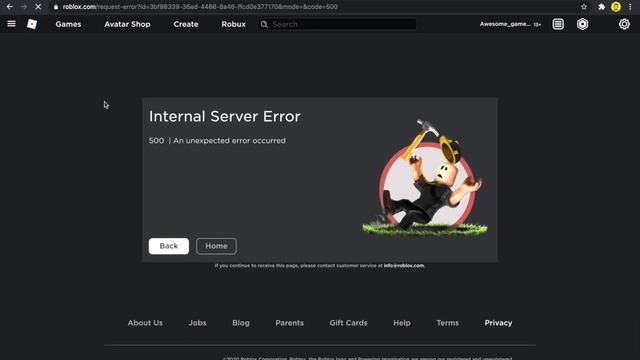640x360 pixels.
Task: Click the '500 | An unexpected error occurred' text
Action: (x=217, y=140)
